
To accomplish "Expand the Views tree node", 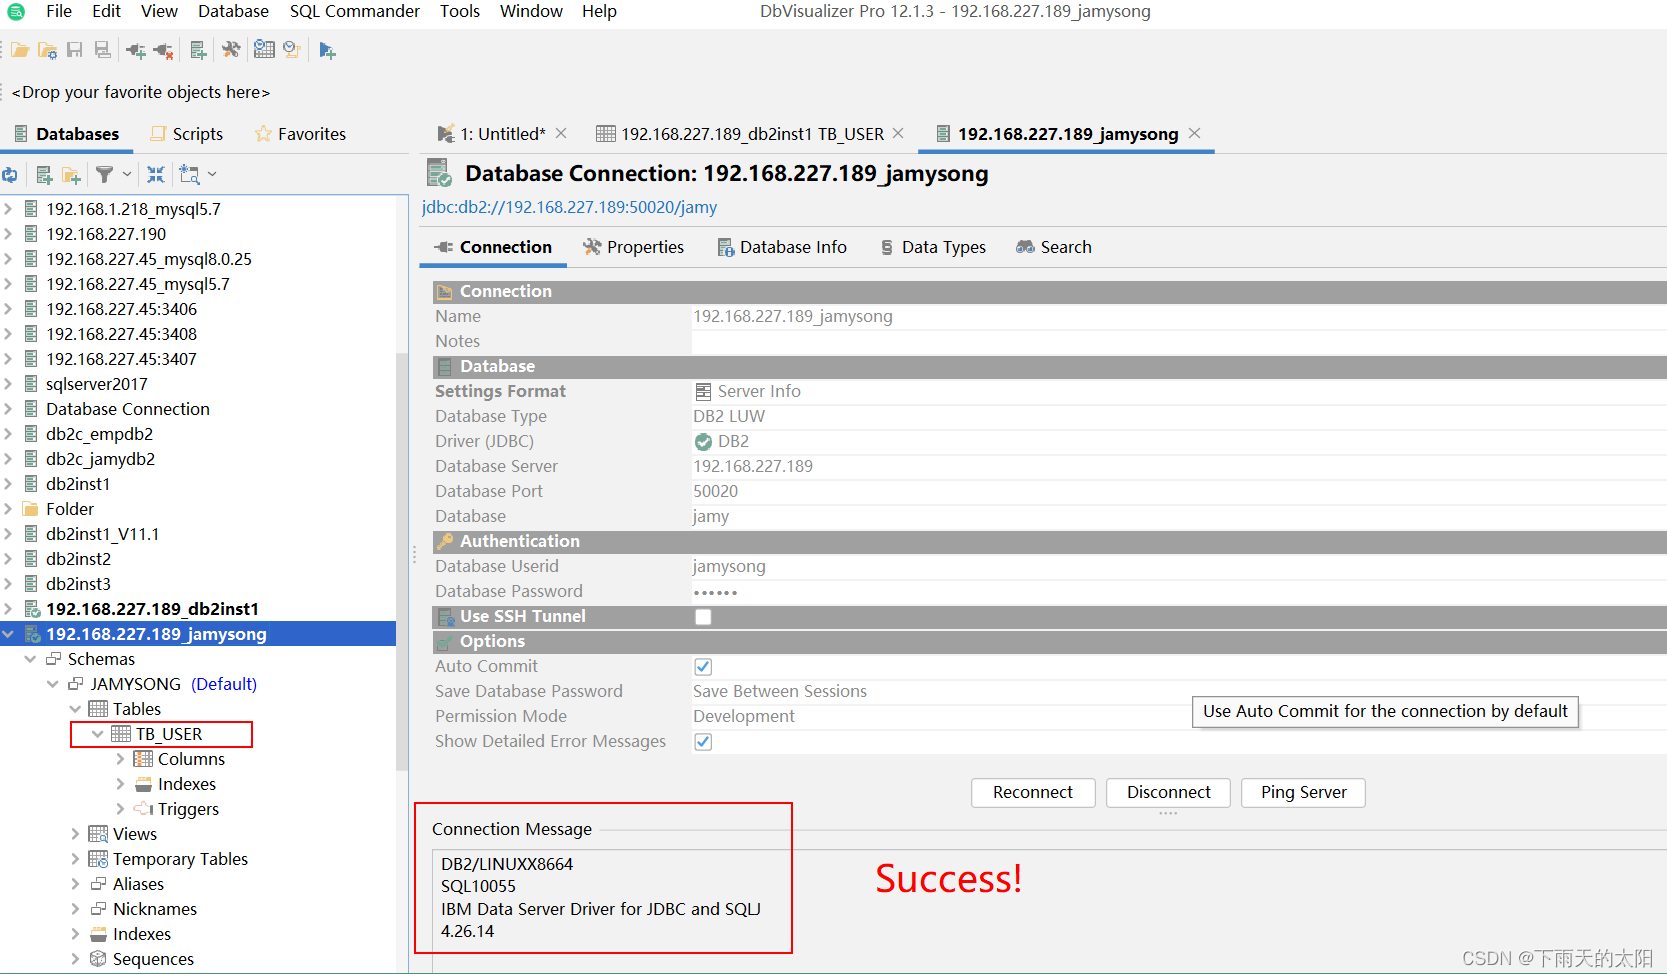I will [75, 834].
